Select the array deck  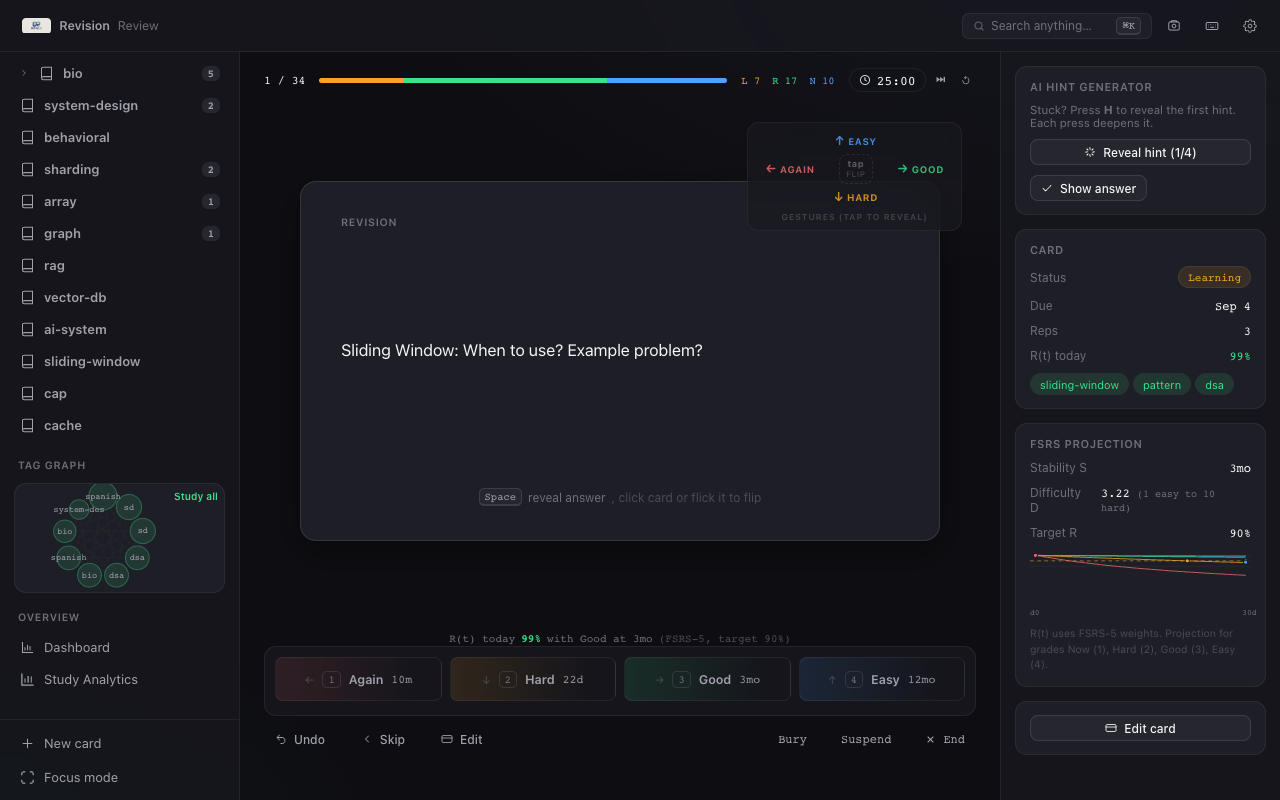tap(120, 201)
